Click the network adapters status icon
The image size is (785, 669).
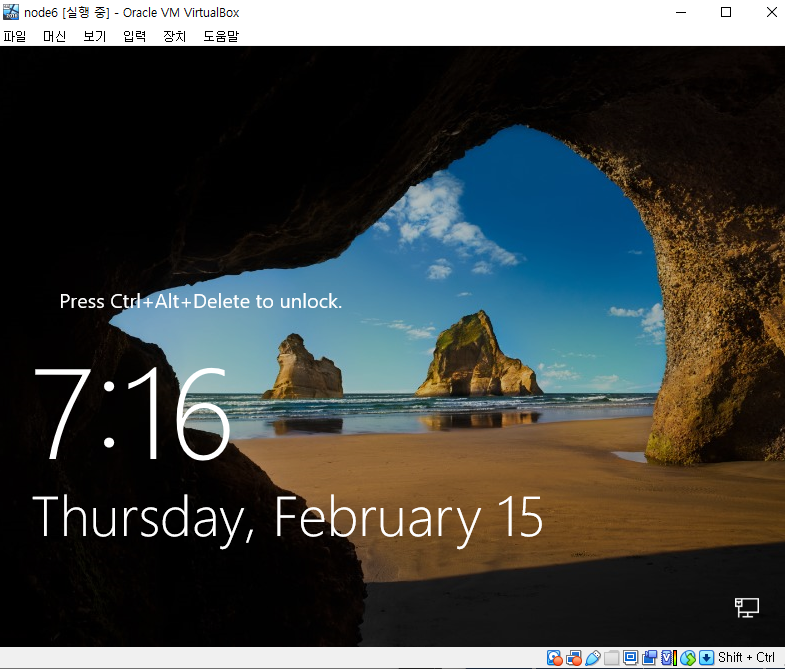pyautogui.click(x=574, y=657)
